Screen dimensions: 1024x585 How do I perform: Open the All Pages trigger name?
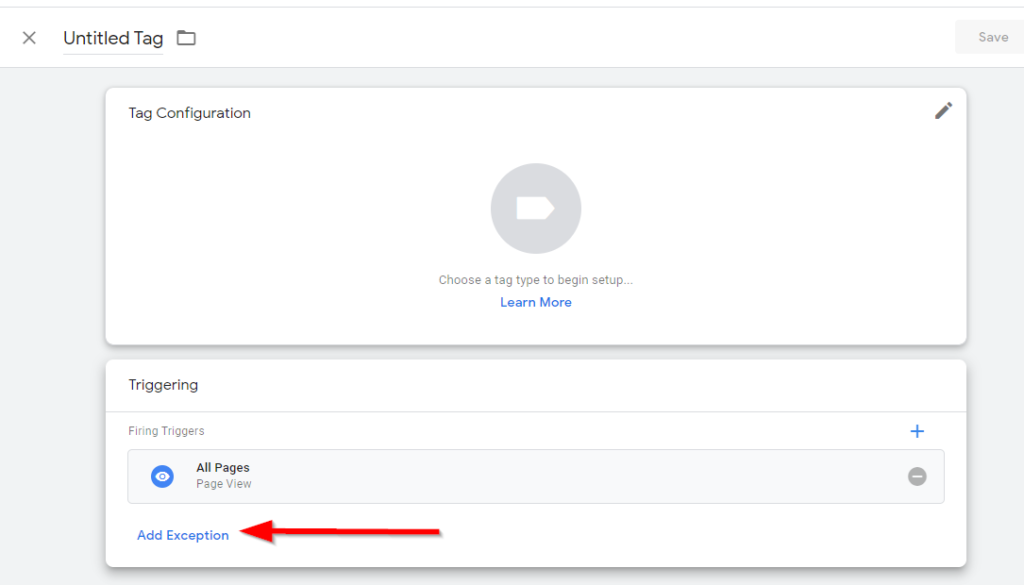[x=223, y=467]
